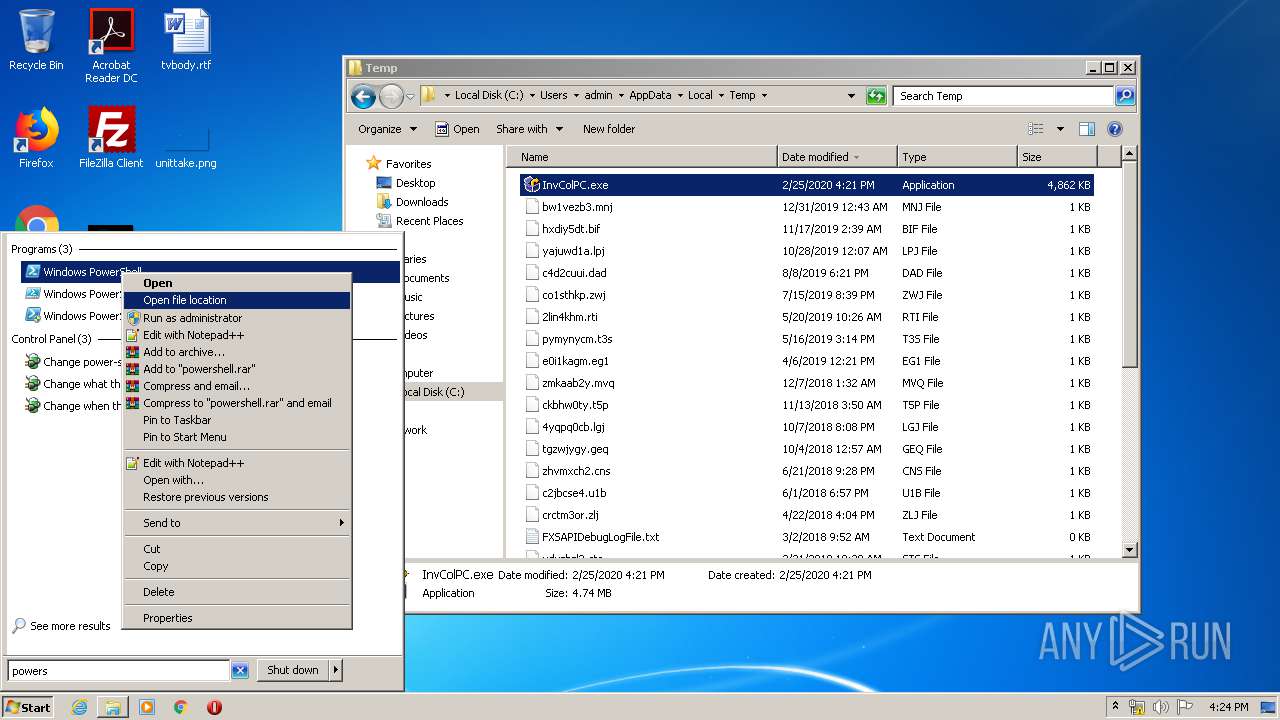1280x720 pixels.
Task: Click the New folder button
Action: coord(609,129)
